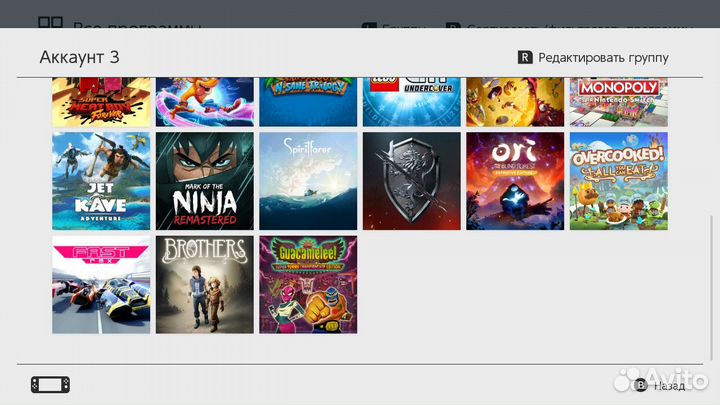Select the Spiritfarer game tile

pos(308,181)
